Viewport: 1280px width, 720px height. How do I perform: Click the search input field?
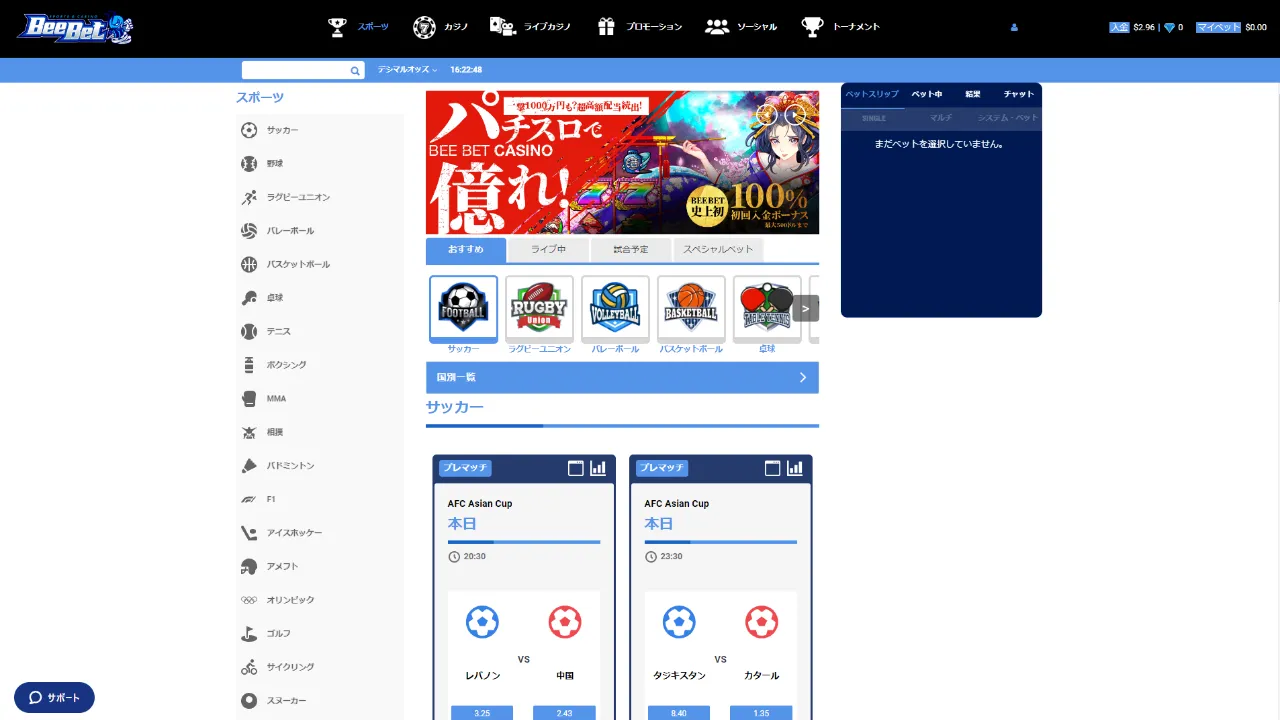pyautogui.click(x=295, y=71)
